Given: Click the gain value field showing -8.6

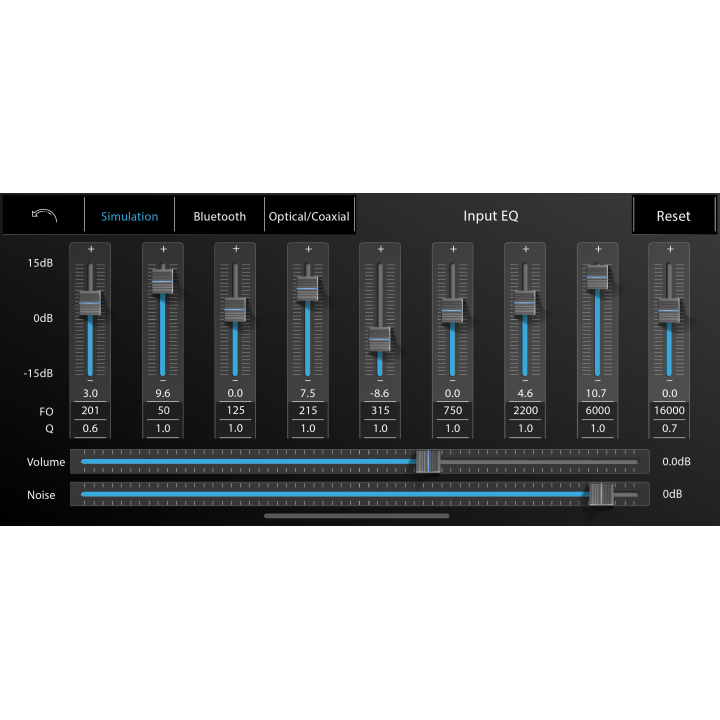Looking at the screenshot, I should tap(380, 394).
